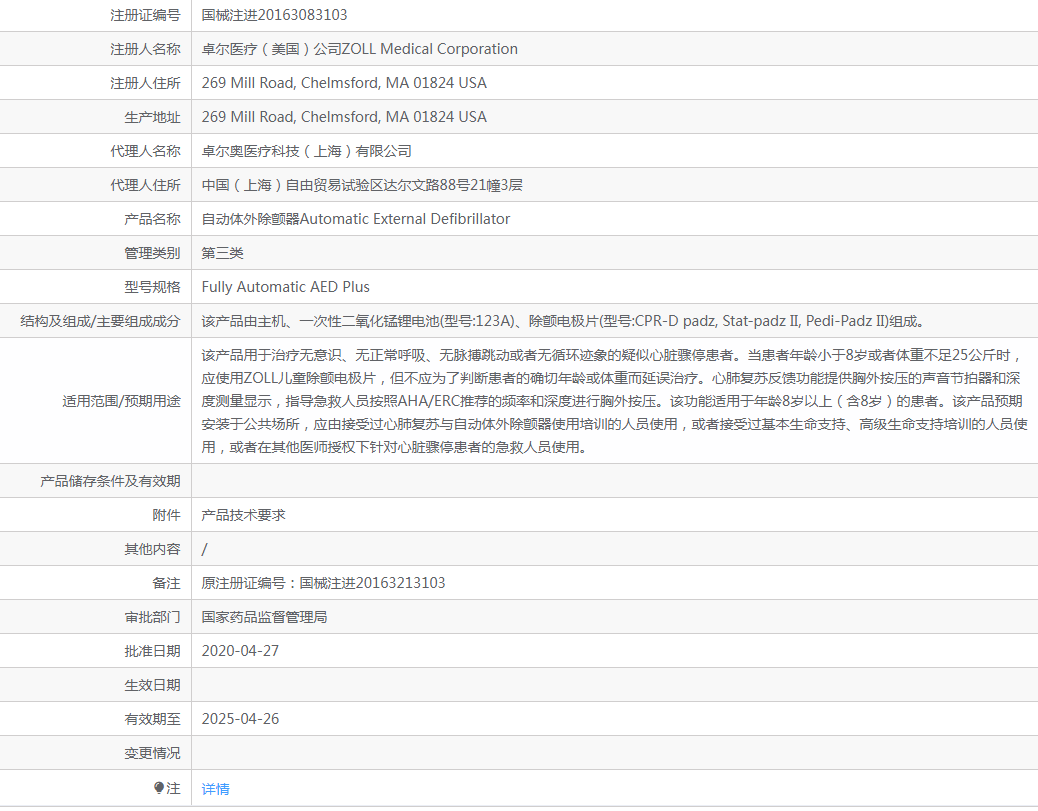Select the original registration number 国械注进20163213103
Image resolution: width=1038 pixels, height=811 pixels.
[x=372, y=583]
